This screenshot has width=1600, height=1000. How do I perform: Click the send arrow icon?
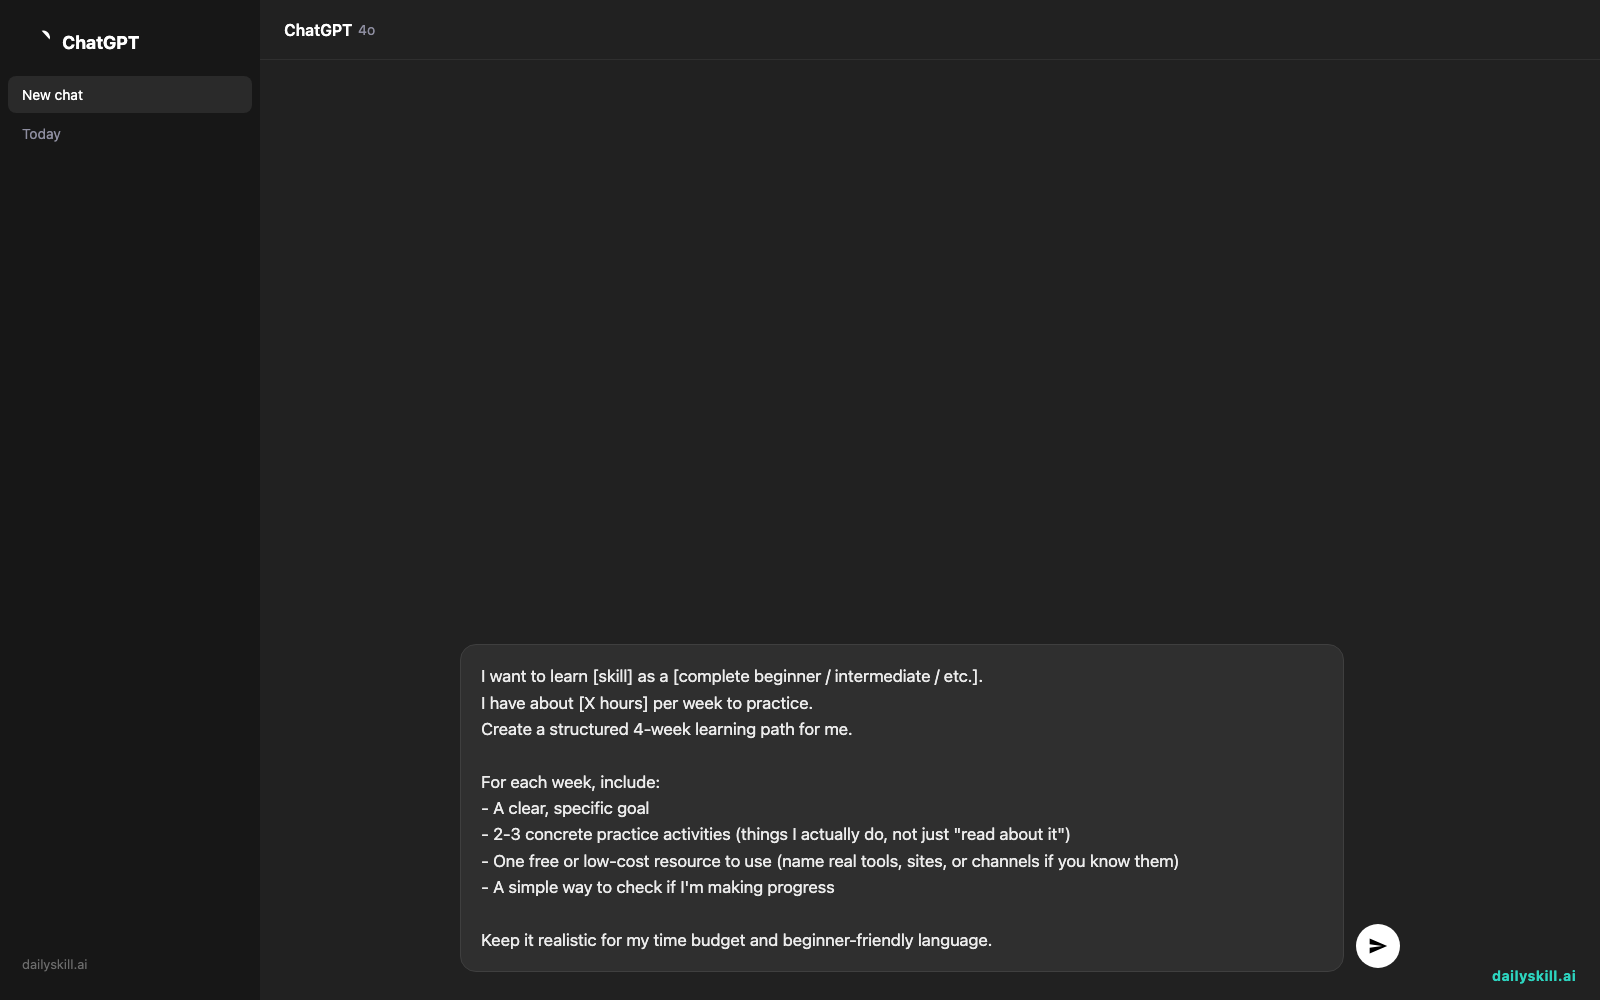click(1377, 946)
